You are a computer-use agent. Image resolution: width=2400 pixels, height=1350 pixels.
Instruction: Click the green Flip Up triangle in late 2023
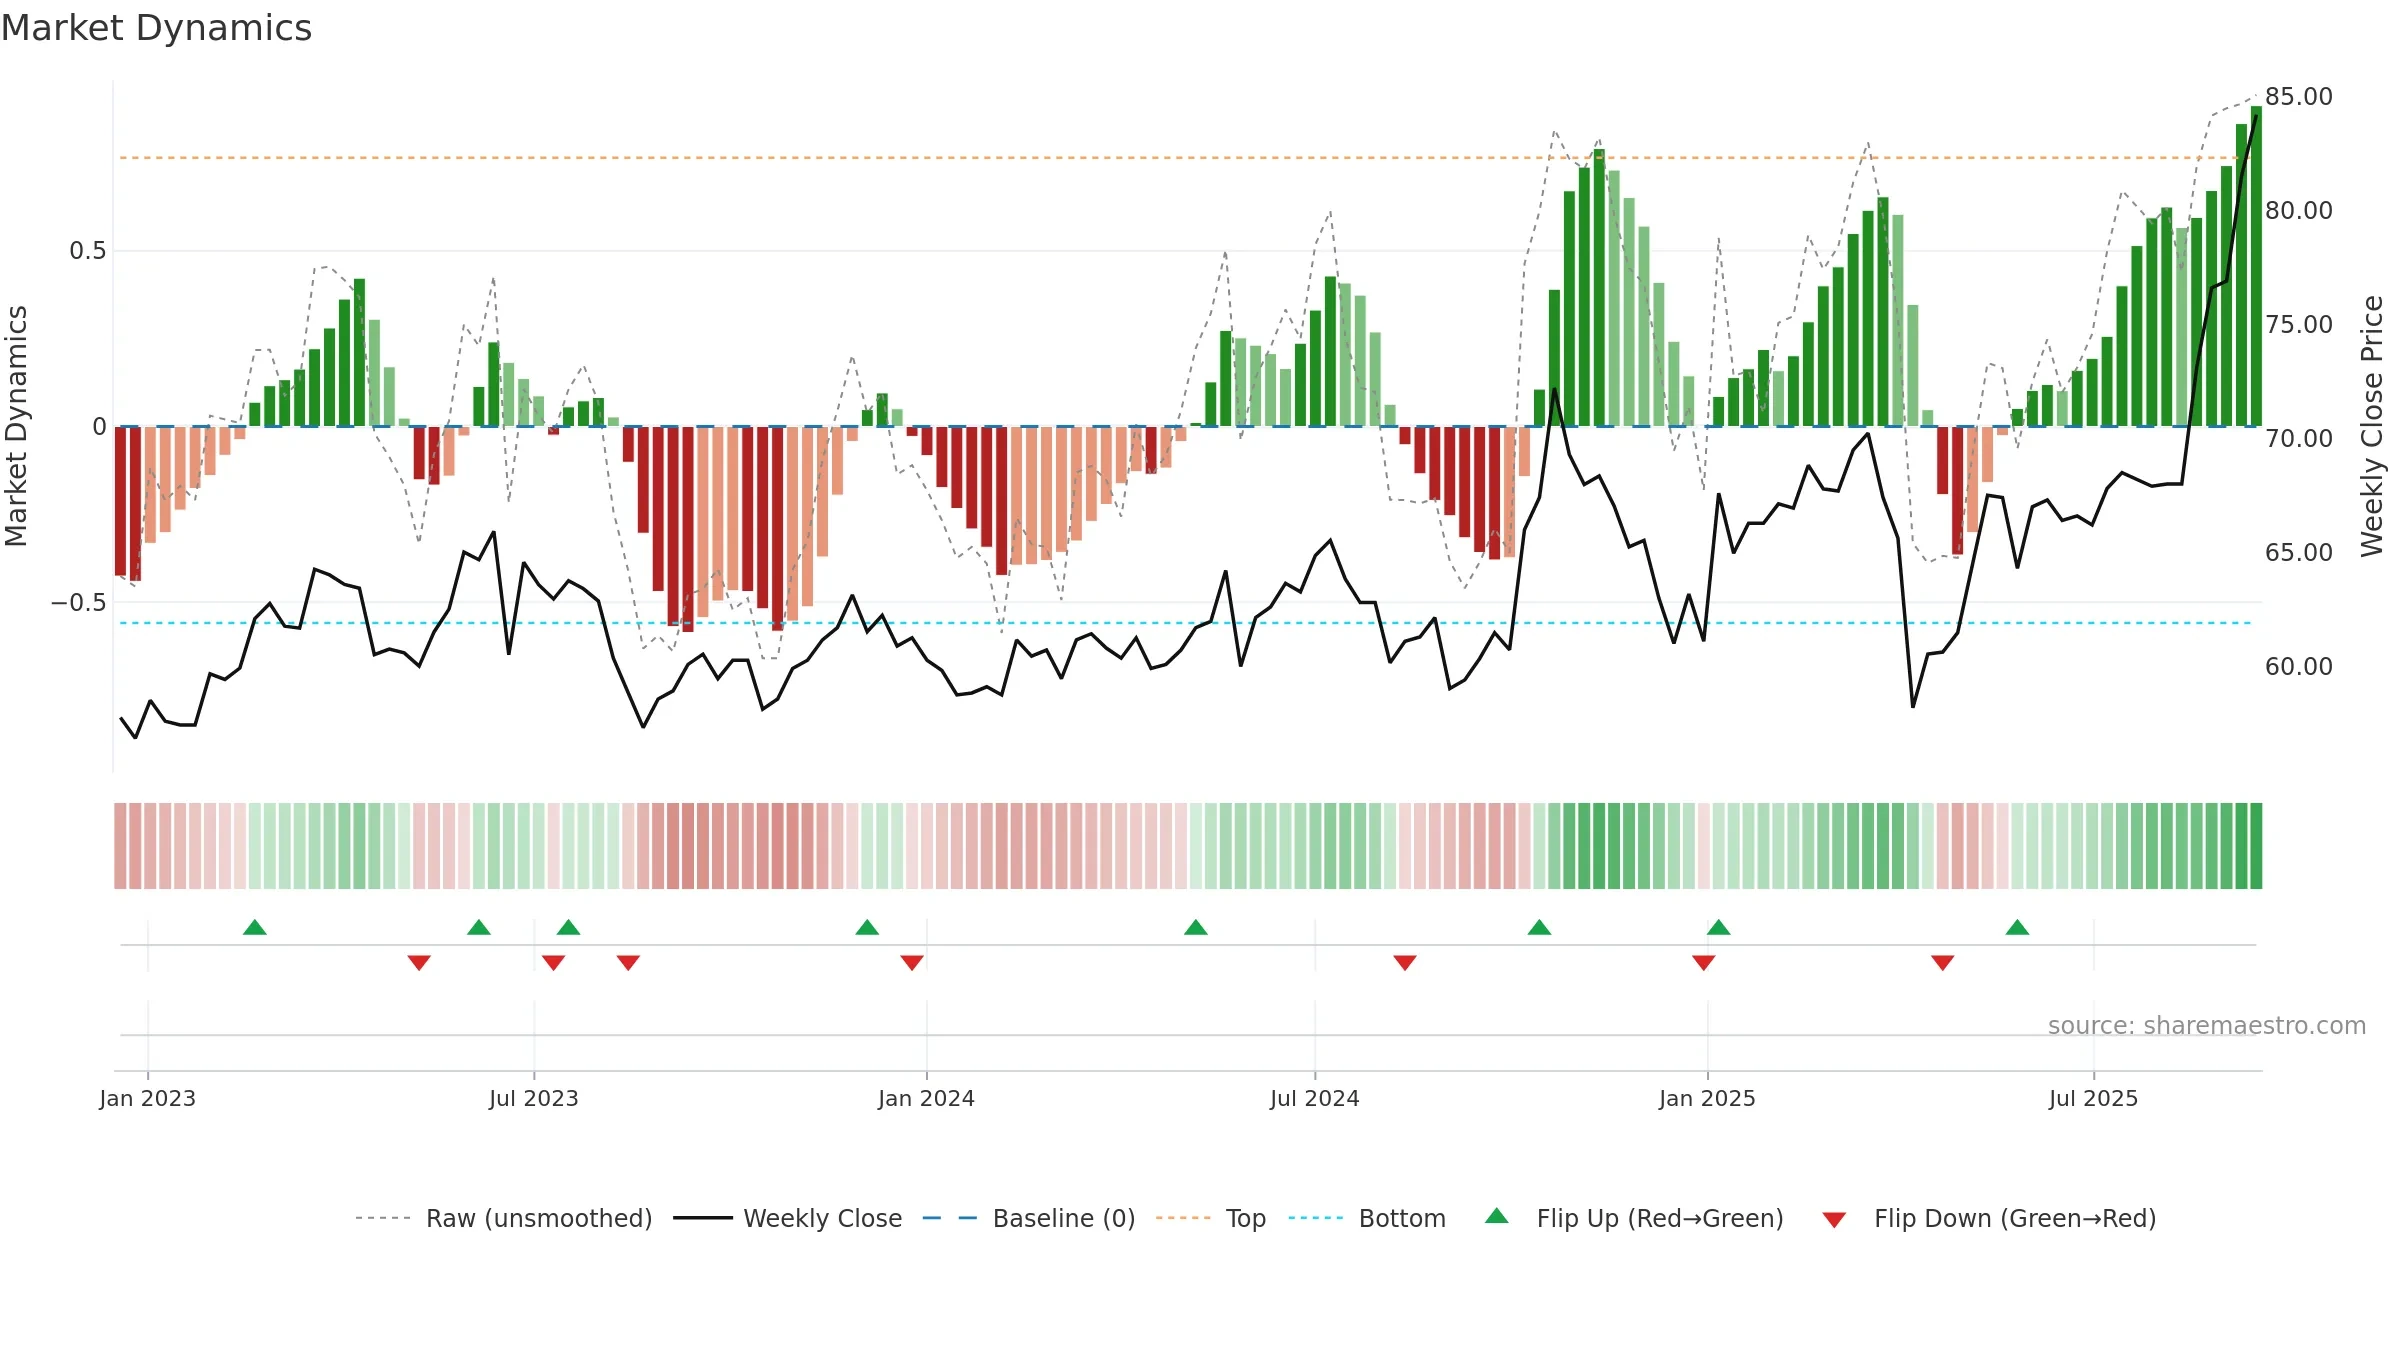[867, 927]
